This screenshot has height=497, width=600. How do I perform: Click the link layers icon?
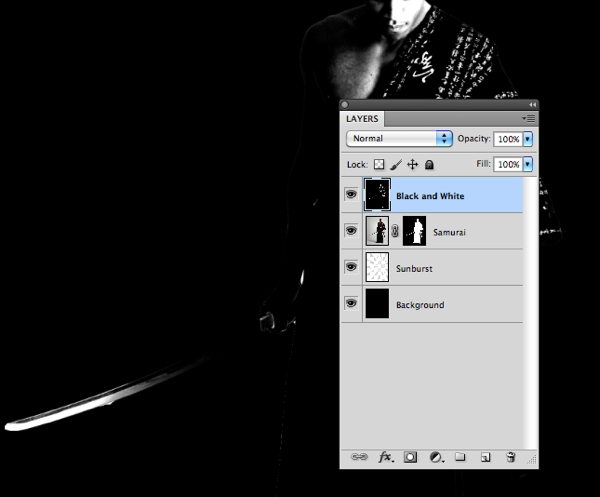(359, 457)
